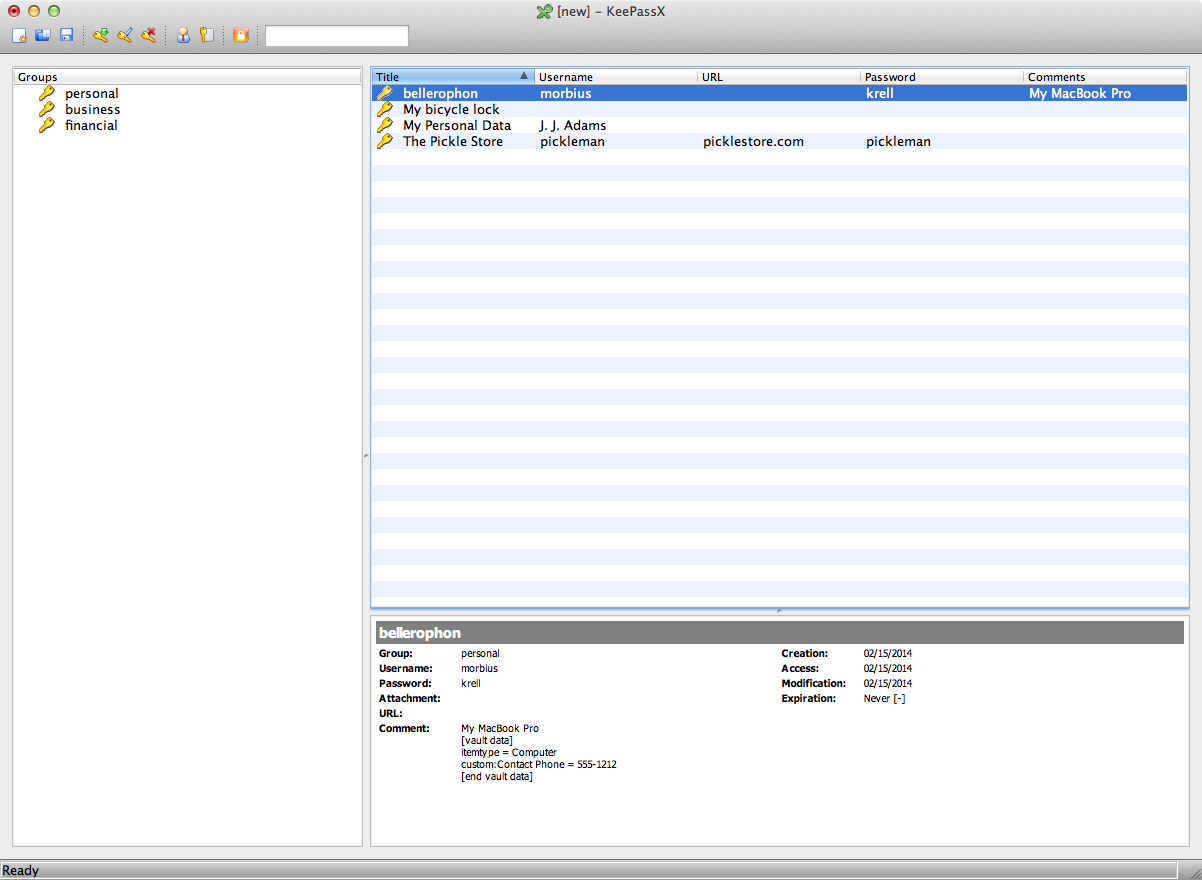Click the Open Database folder icon

43,36
